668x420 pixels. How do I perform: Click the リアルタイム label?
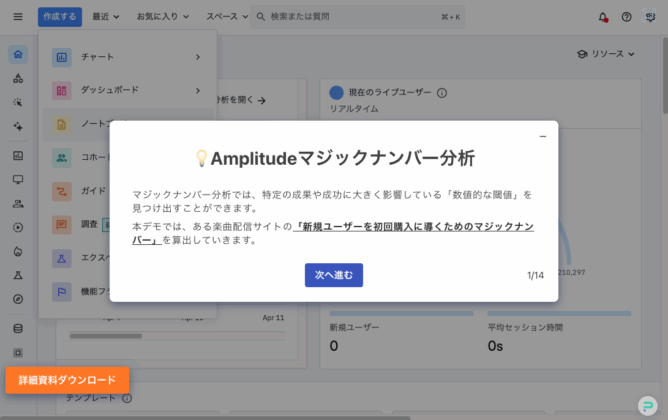tap(354, 109)
